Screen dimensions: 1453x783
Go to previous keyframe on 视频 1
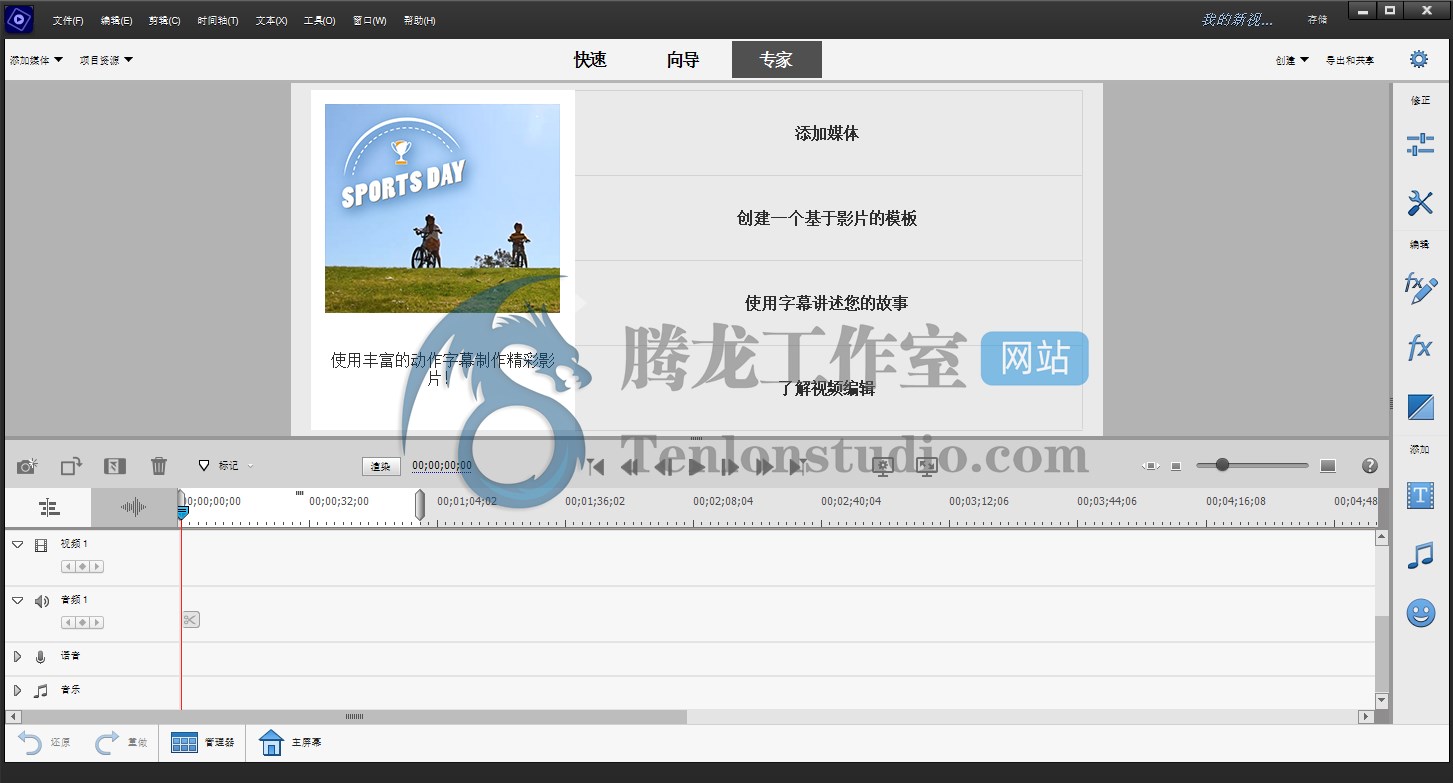(69, 567)
